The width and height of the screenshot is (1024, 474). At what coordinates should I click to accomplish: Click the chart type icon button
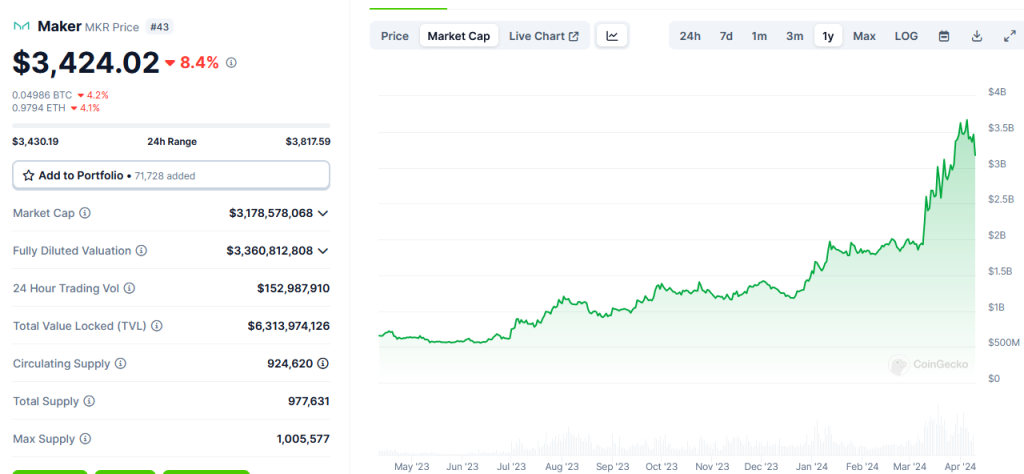(x=612, y=36)
